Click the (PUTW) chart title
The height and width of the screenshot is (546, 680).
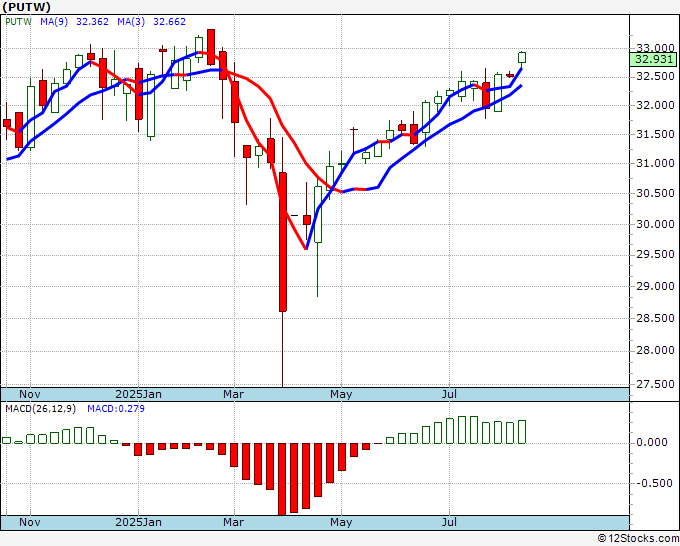coord(26,7)
